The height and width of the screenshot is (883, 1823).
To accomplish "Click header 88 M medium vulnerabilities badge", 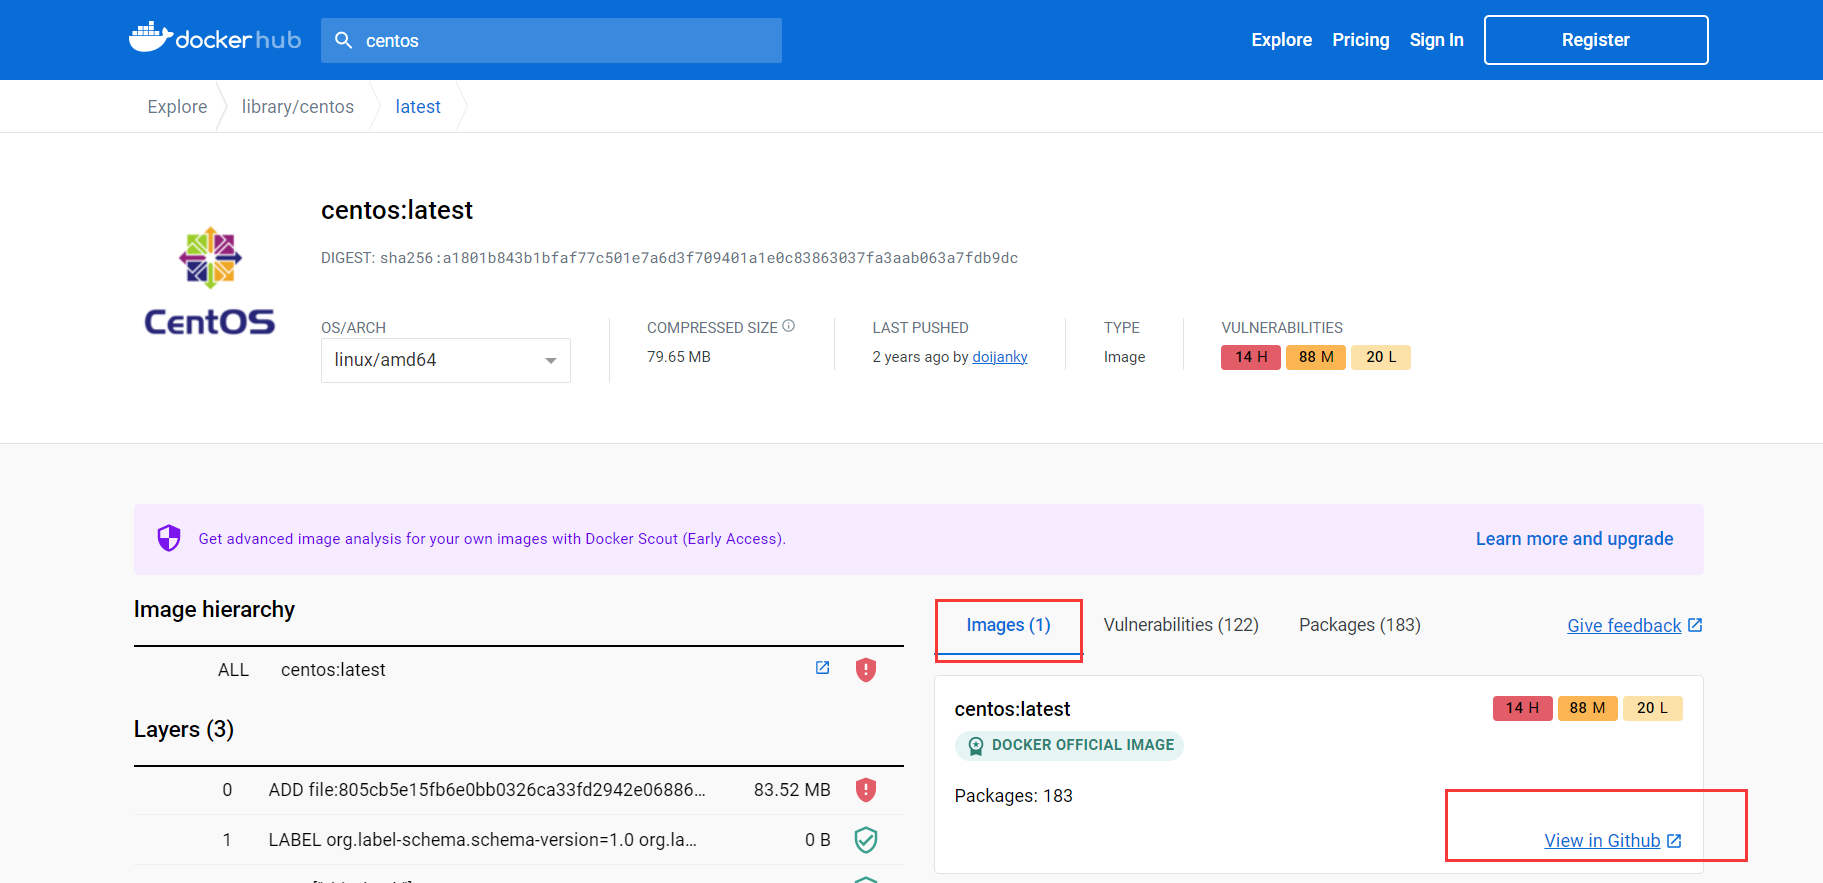I will point(1316,357).
